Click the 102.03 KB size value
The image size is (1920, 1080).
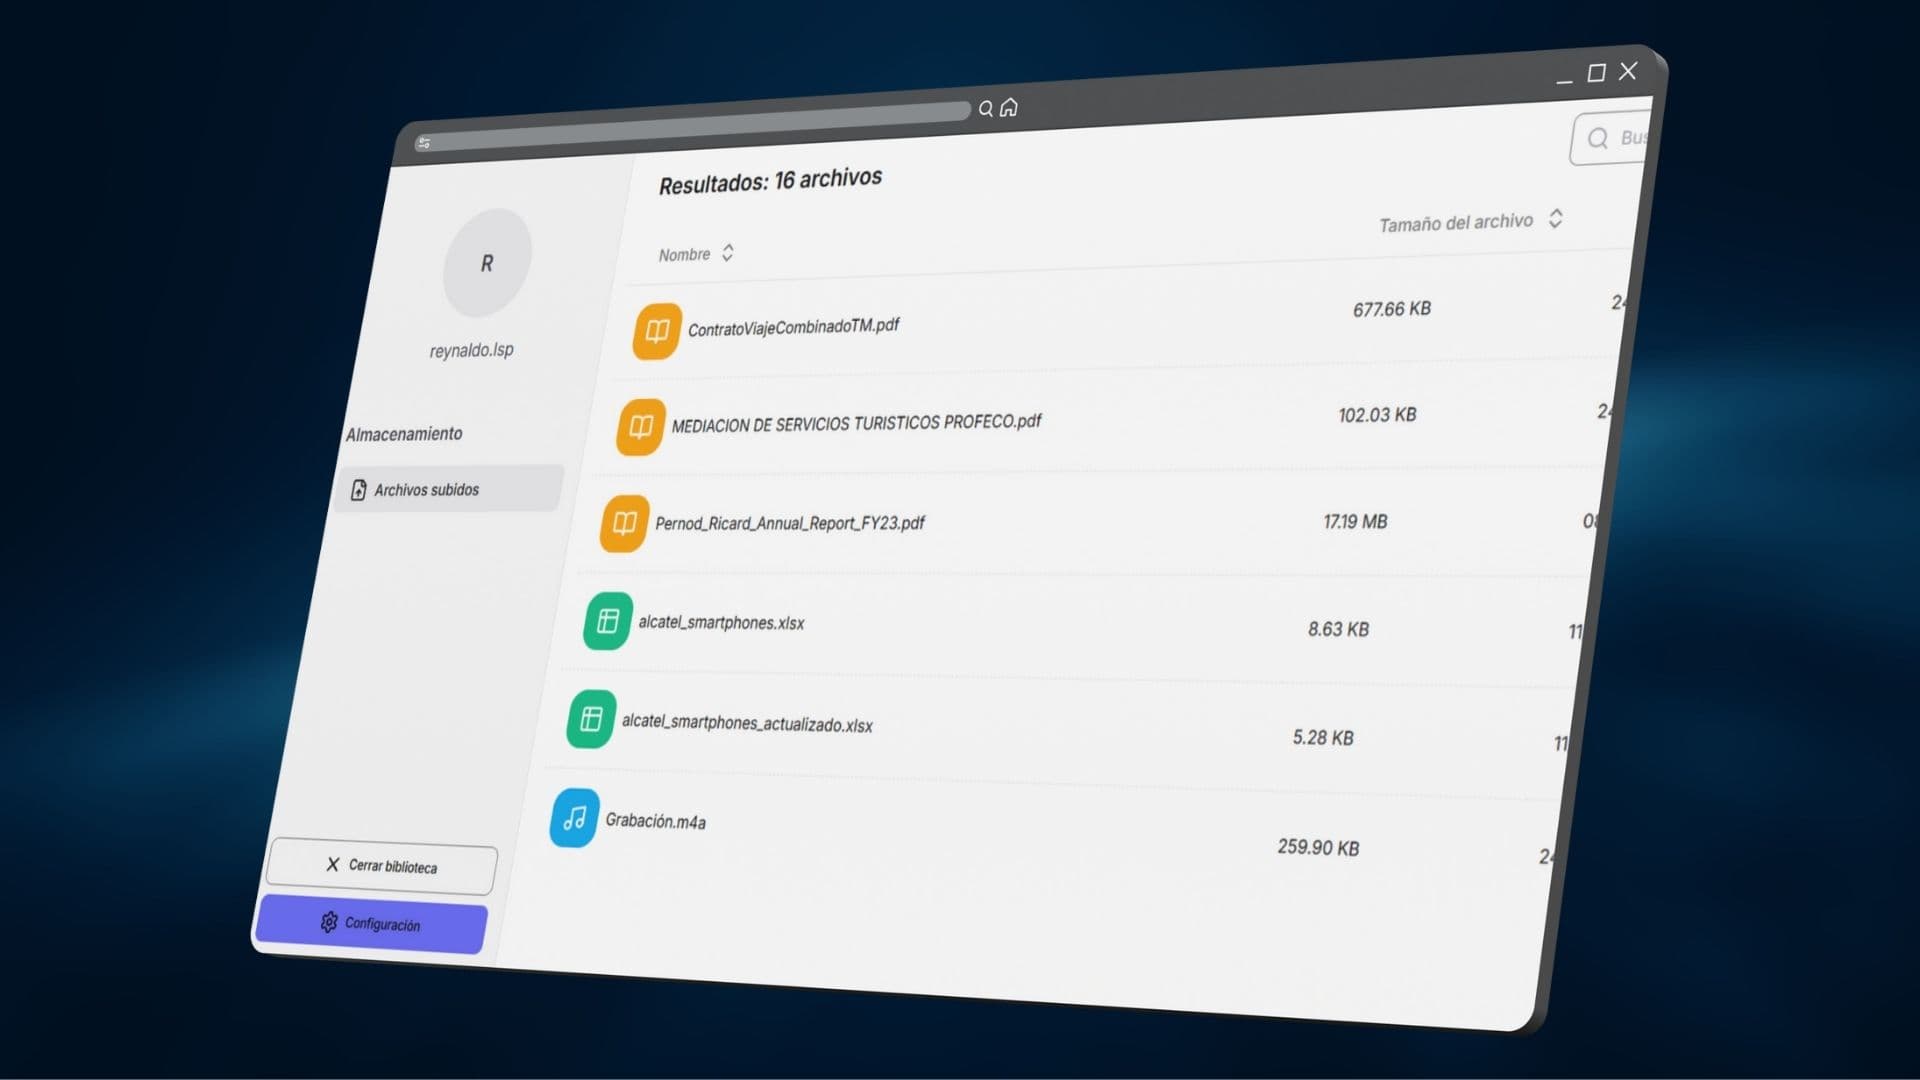pos(1377,414)
